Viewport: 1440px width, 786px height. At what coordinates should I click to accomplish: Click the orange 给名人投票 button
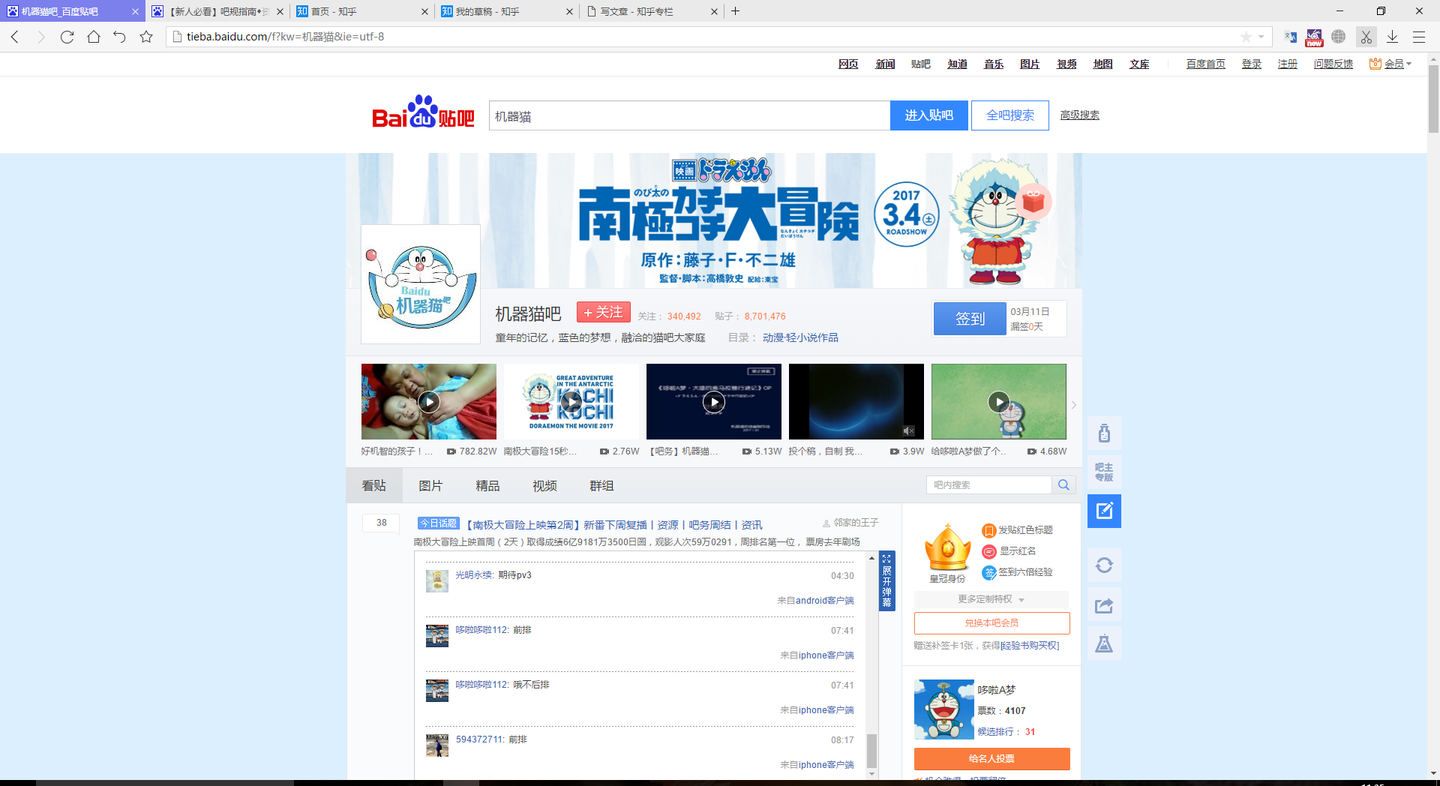pos(992,759)
